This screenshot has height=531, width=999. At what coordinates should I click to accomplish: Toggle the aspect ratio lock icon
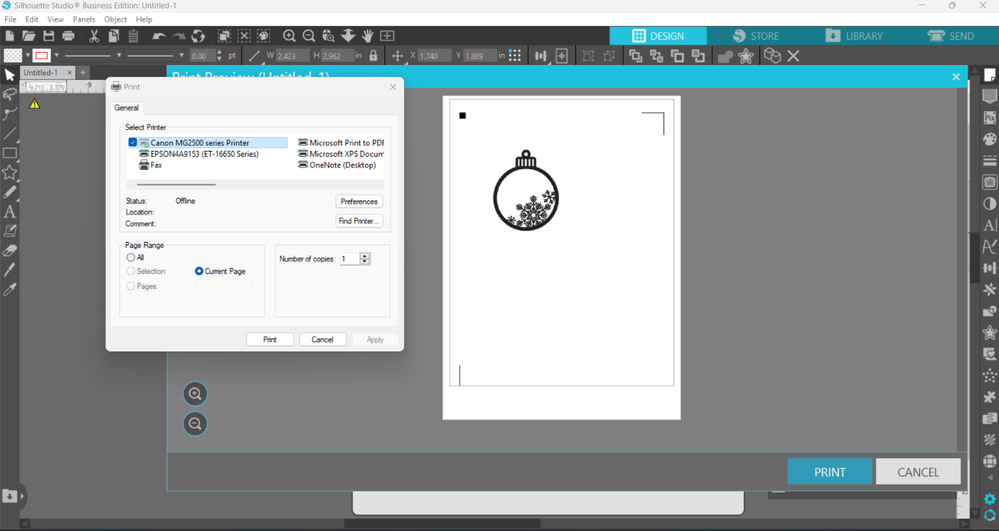[x=374, y=56]
